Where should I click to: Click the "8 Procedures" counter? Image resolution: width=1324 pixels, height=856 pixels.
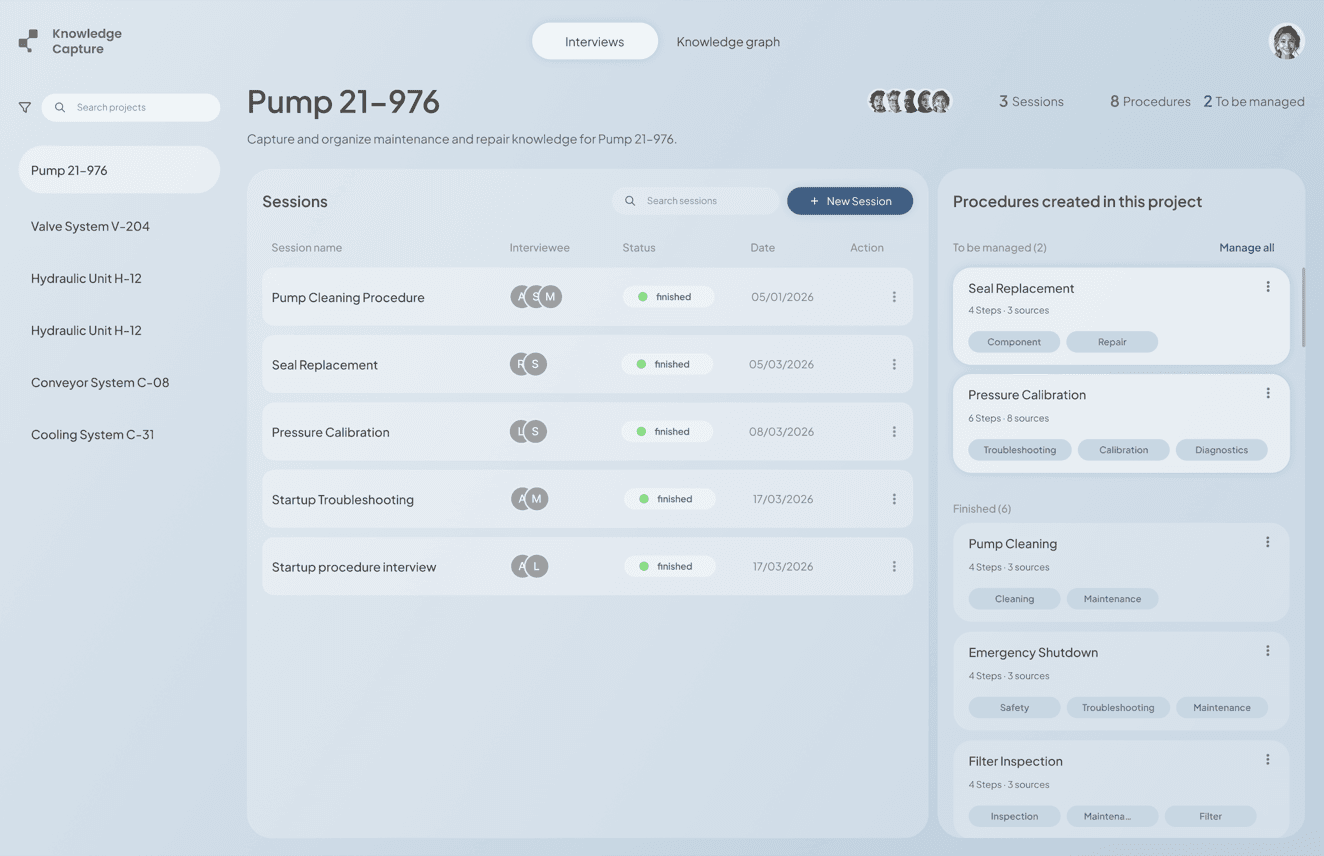click(1150, 101)
